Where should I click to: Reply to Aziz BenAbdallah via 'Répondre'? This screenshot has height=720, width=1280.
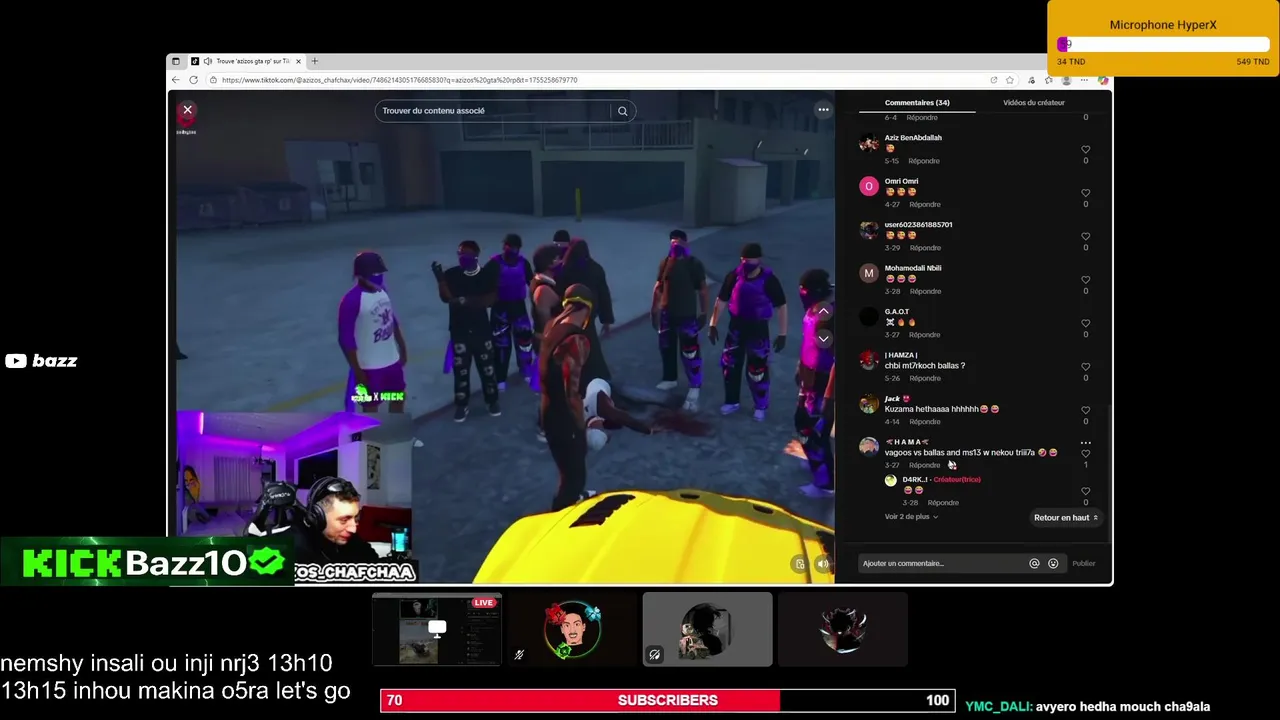coord(924,161)
